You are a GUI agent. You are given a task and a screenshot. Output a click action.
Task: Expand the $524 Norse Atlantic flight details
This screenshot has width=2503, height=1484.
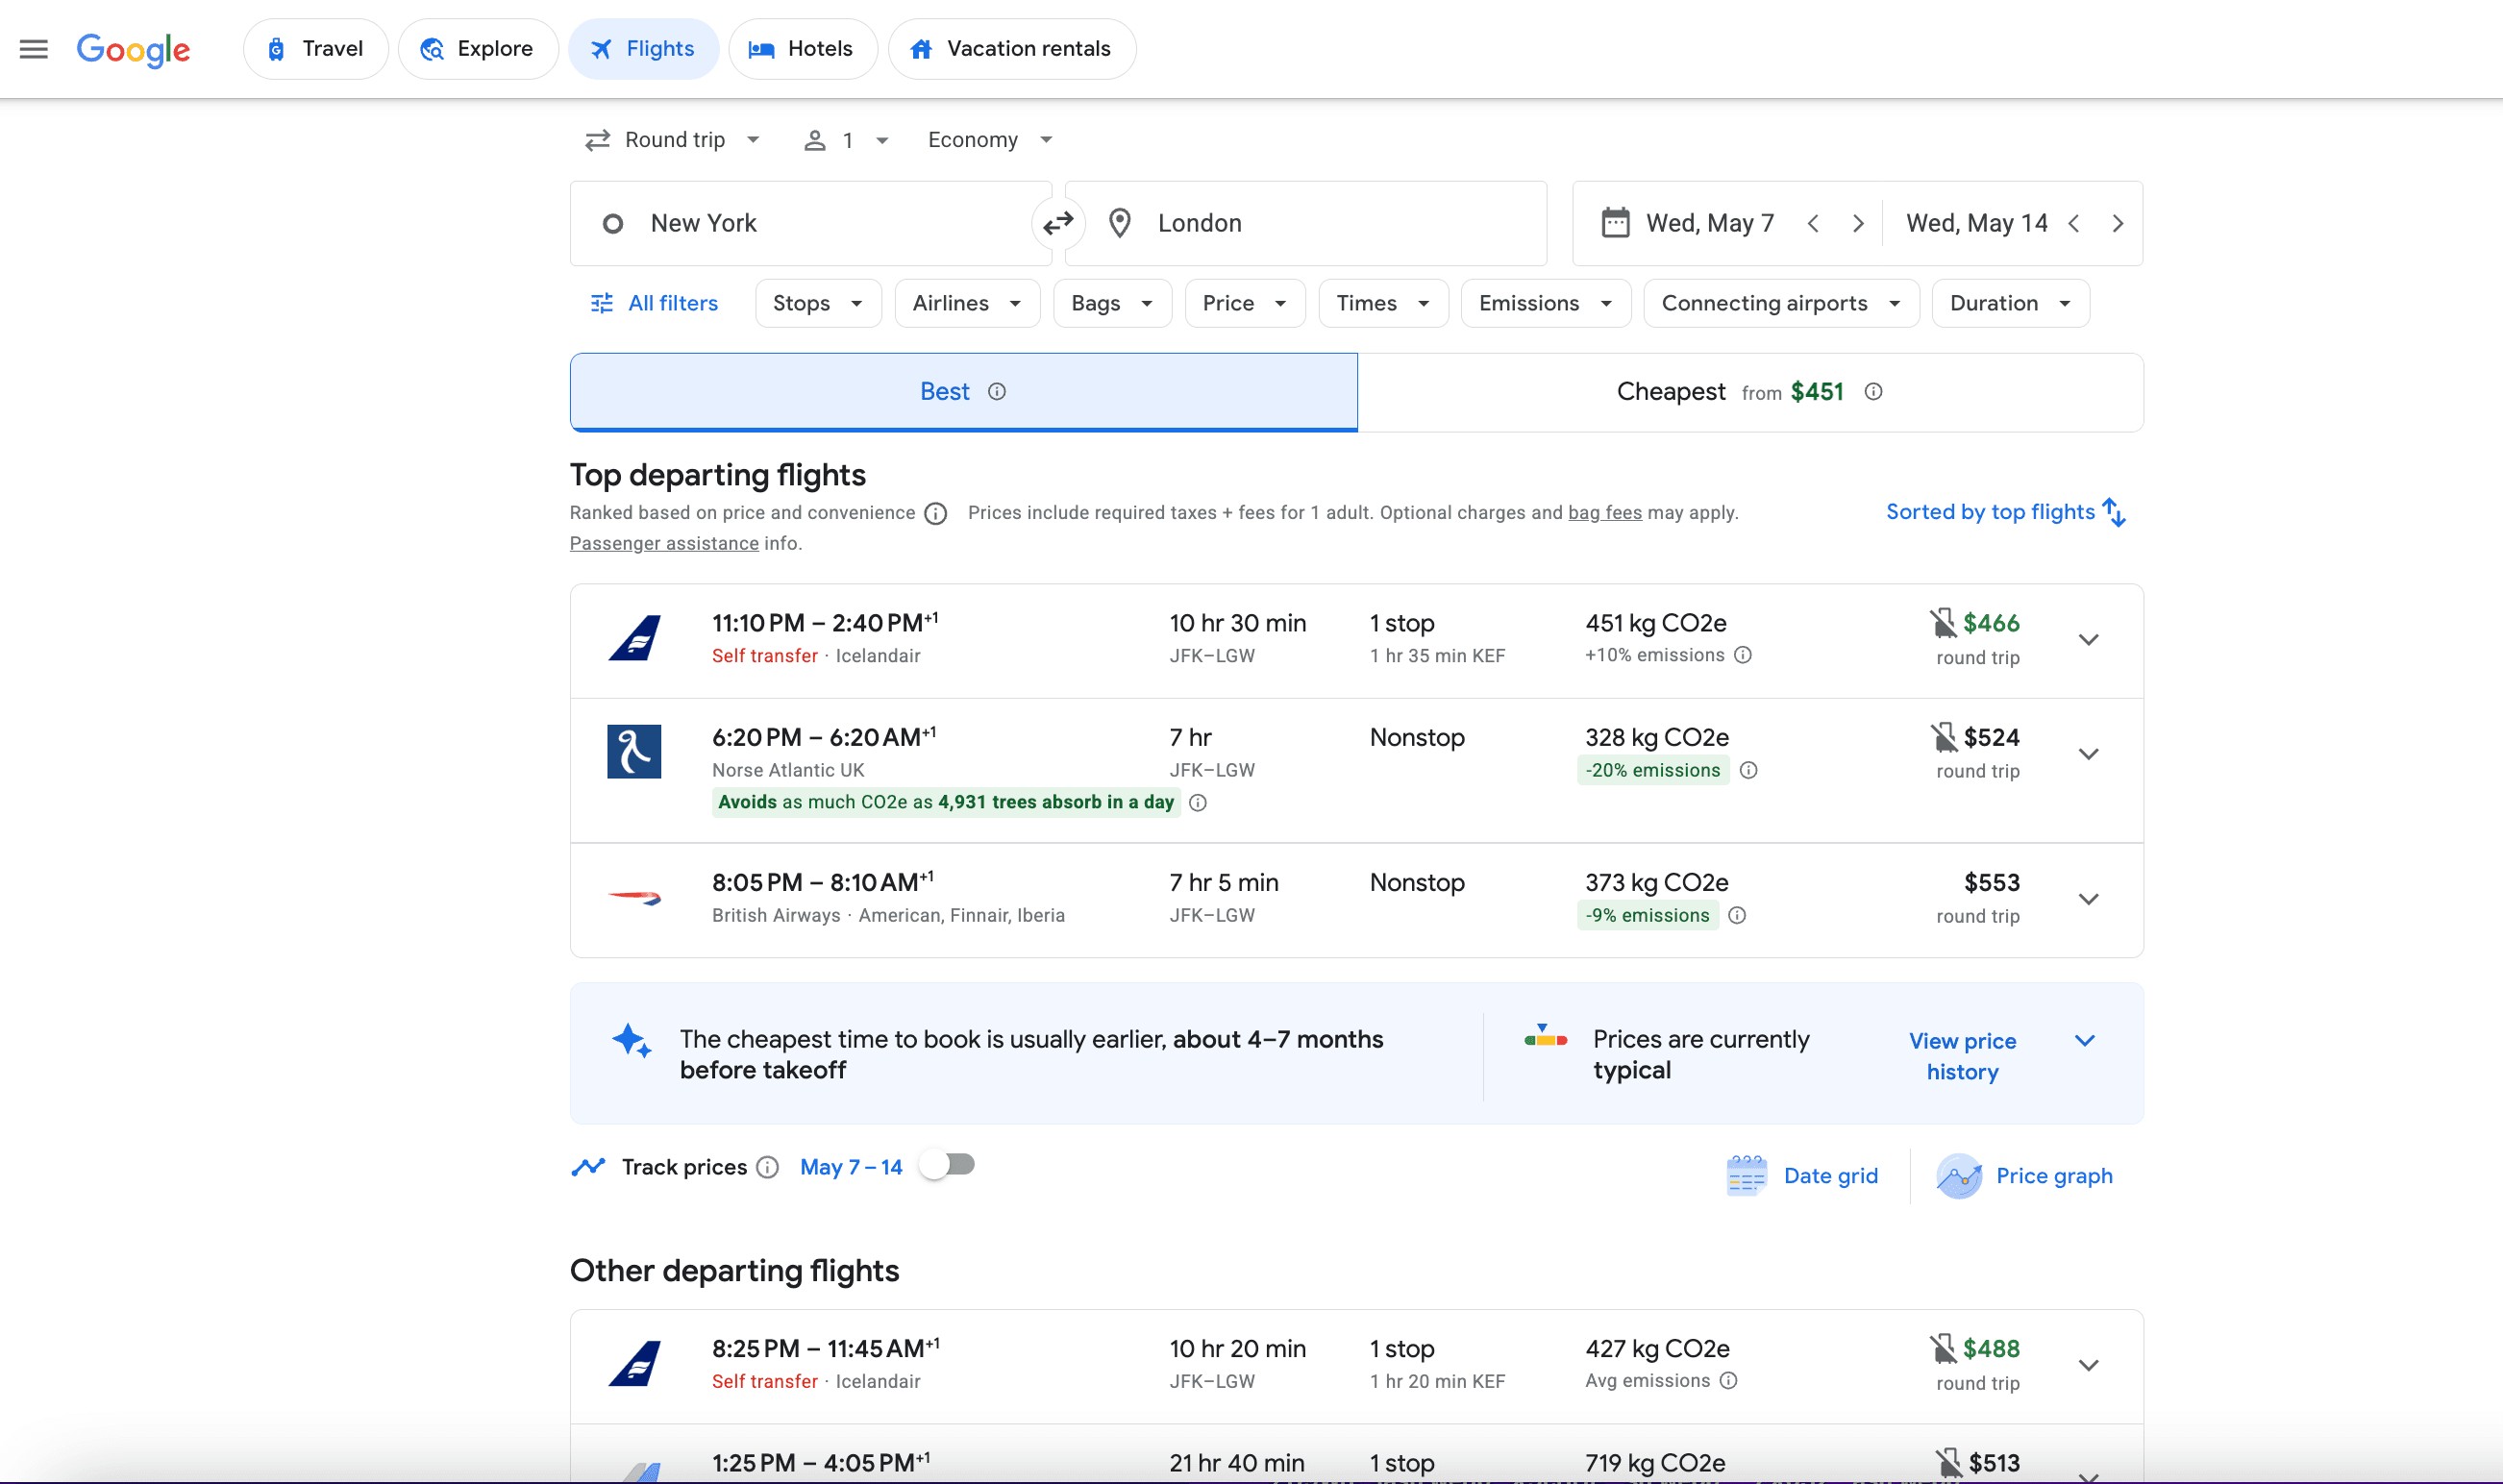[2088, 753]
